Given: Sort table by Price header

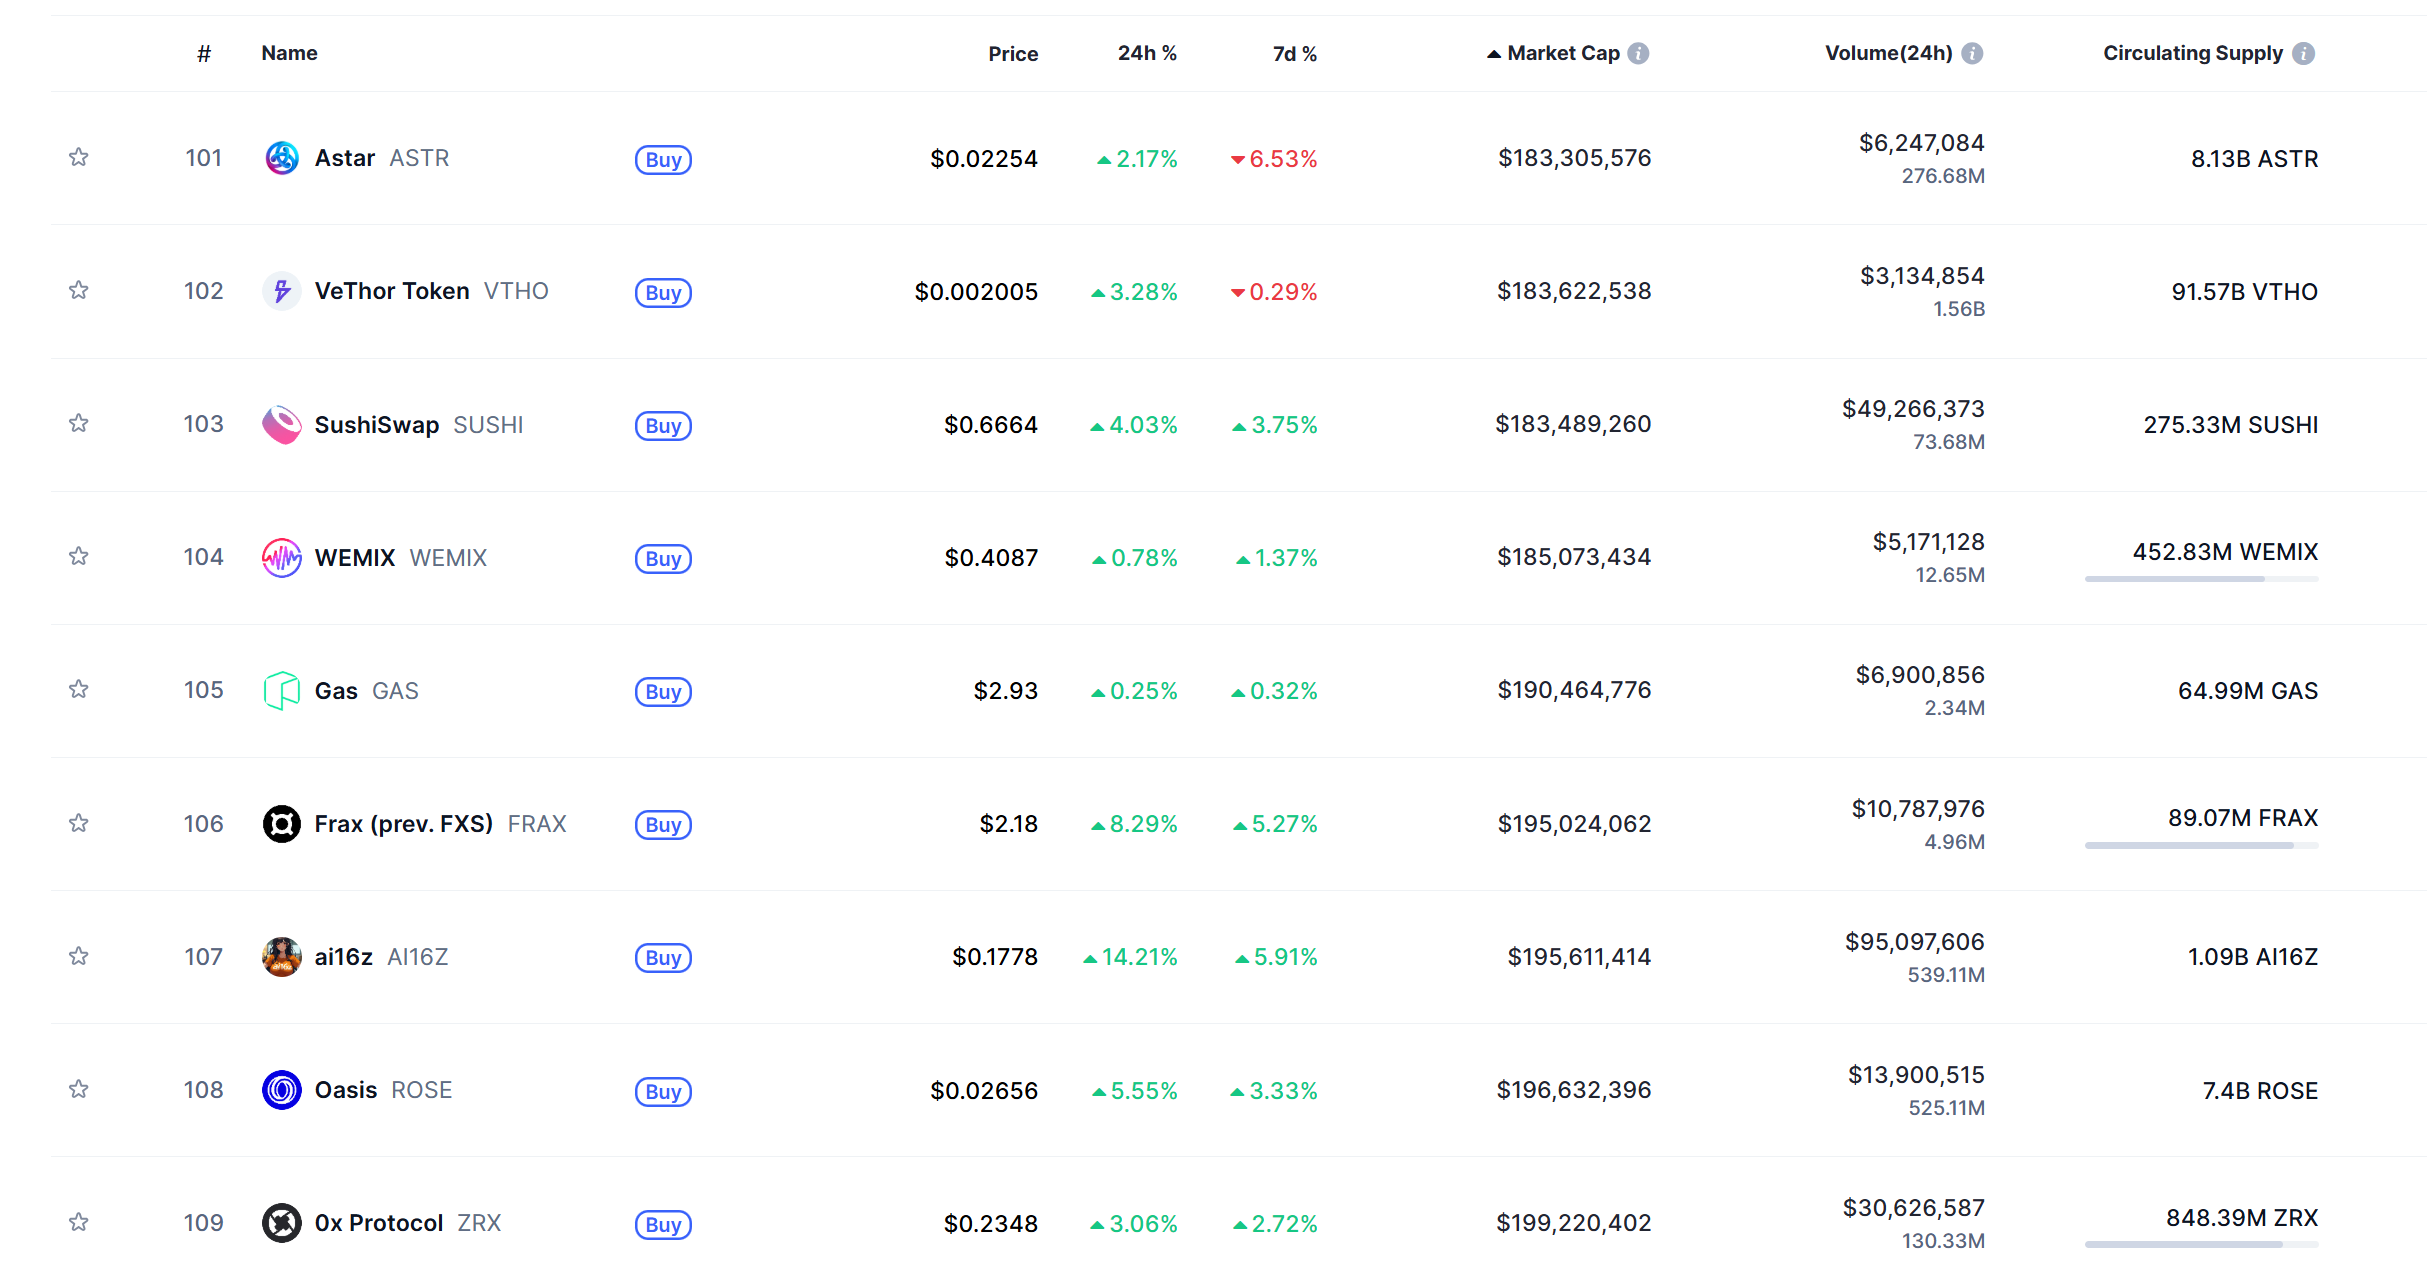Looking at the screenshot, I should click(1013, 54).
